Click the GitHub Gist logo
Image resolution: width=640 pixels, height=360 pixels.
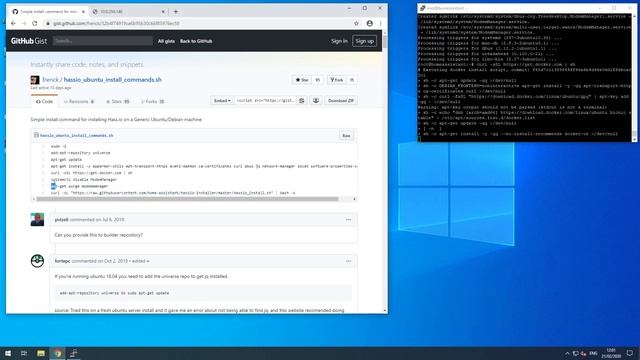point(29,41)
